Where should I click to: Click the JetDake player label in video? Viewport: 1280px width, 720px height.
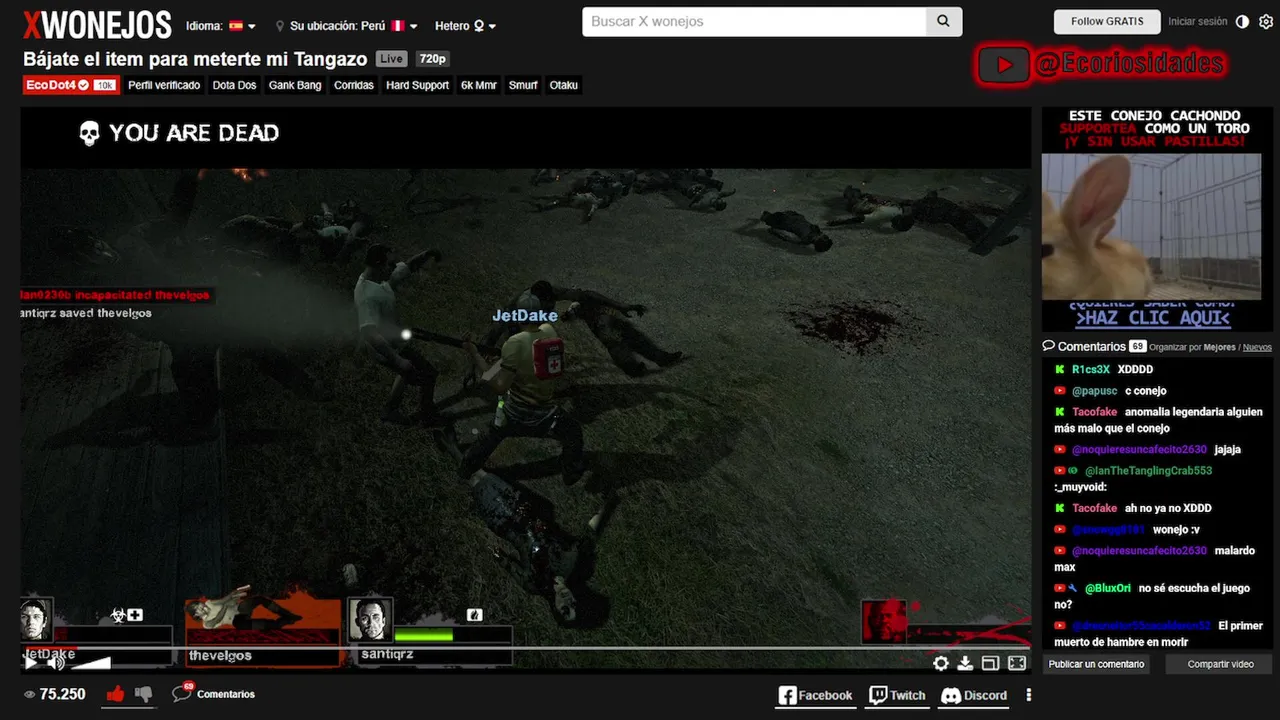pos(525,315)
